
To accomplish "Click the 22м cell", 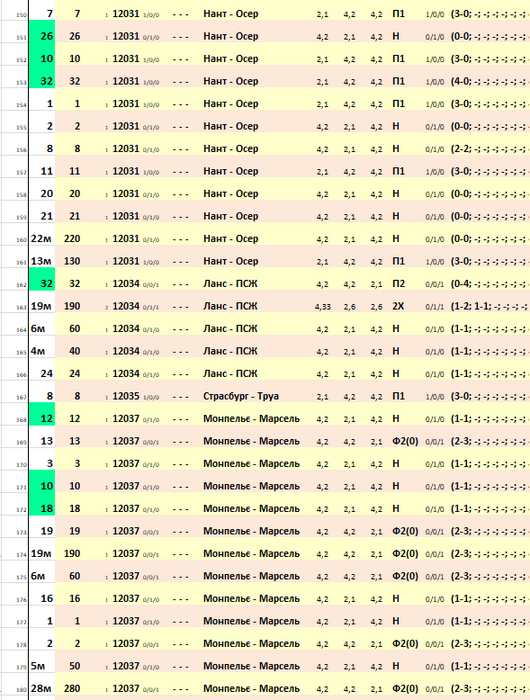I will pyautogui.click(x=41, y=239).
